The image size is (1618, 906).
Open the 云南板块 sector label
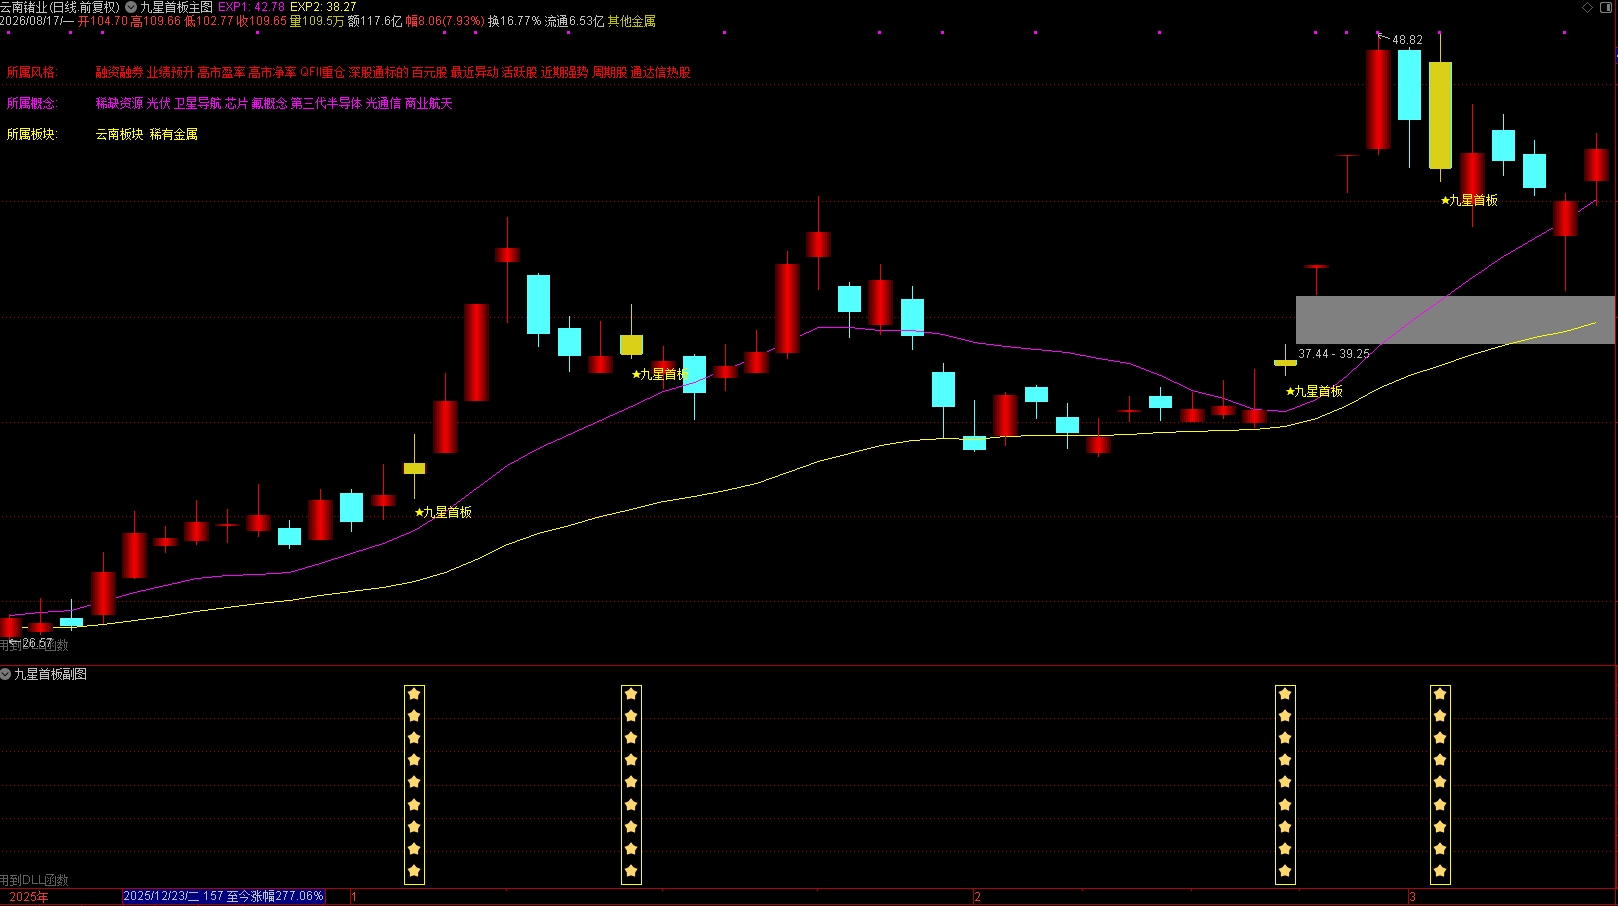[x=119, y=134]
